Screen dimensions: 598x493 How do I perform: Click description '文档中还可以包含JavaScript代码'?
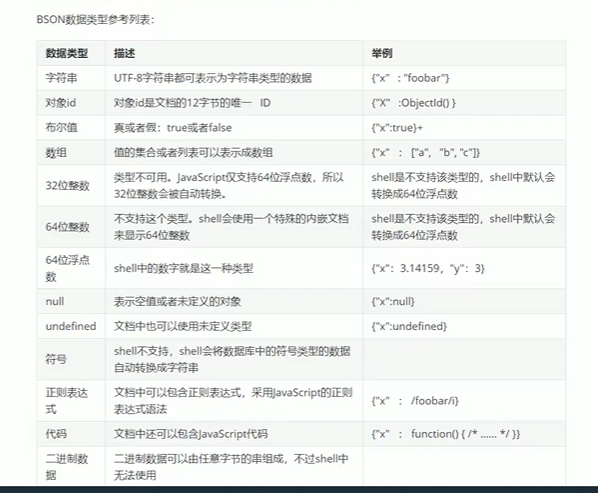tap(191, 434)
